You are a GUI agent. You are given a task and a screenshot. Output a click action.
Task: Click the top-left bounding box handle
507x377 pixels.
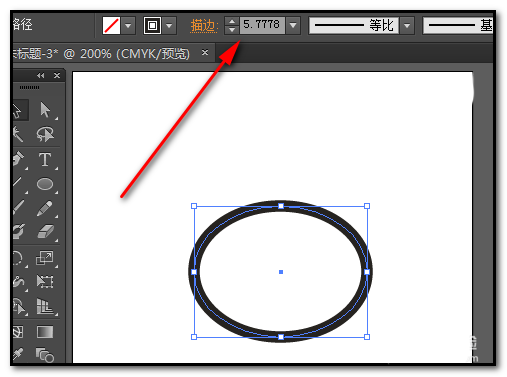pos(194,206)
